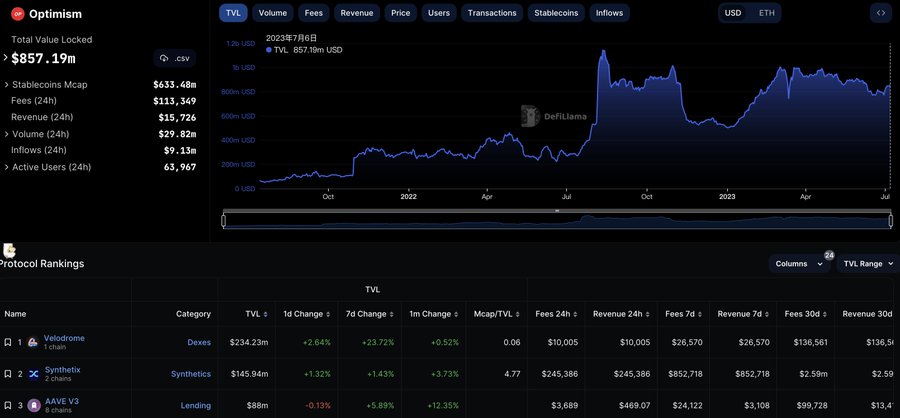
Task: Bookmark the Velodrome protocol row
Action: (x=7, y=342)
